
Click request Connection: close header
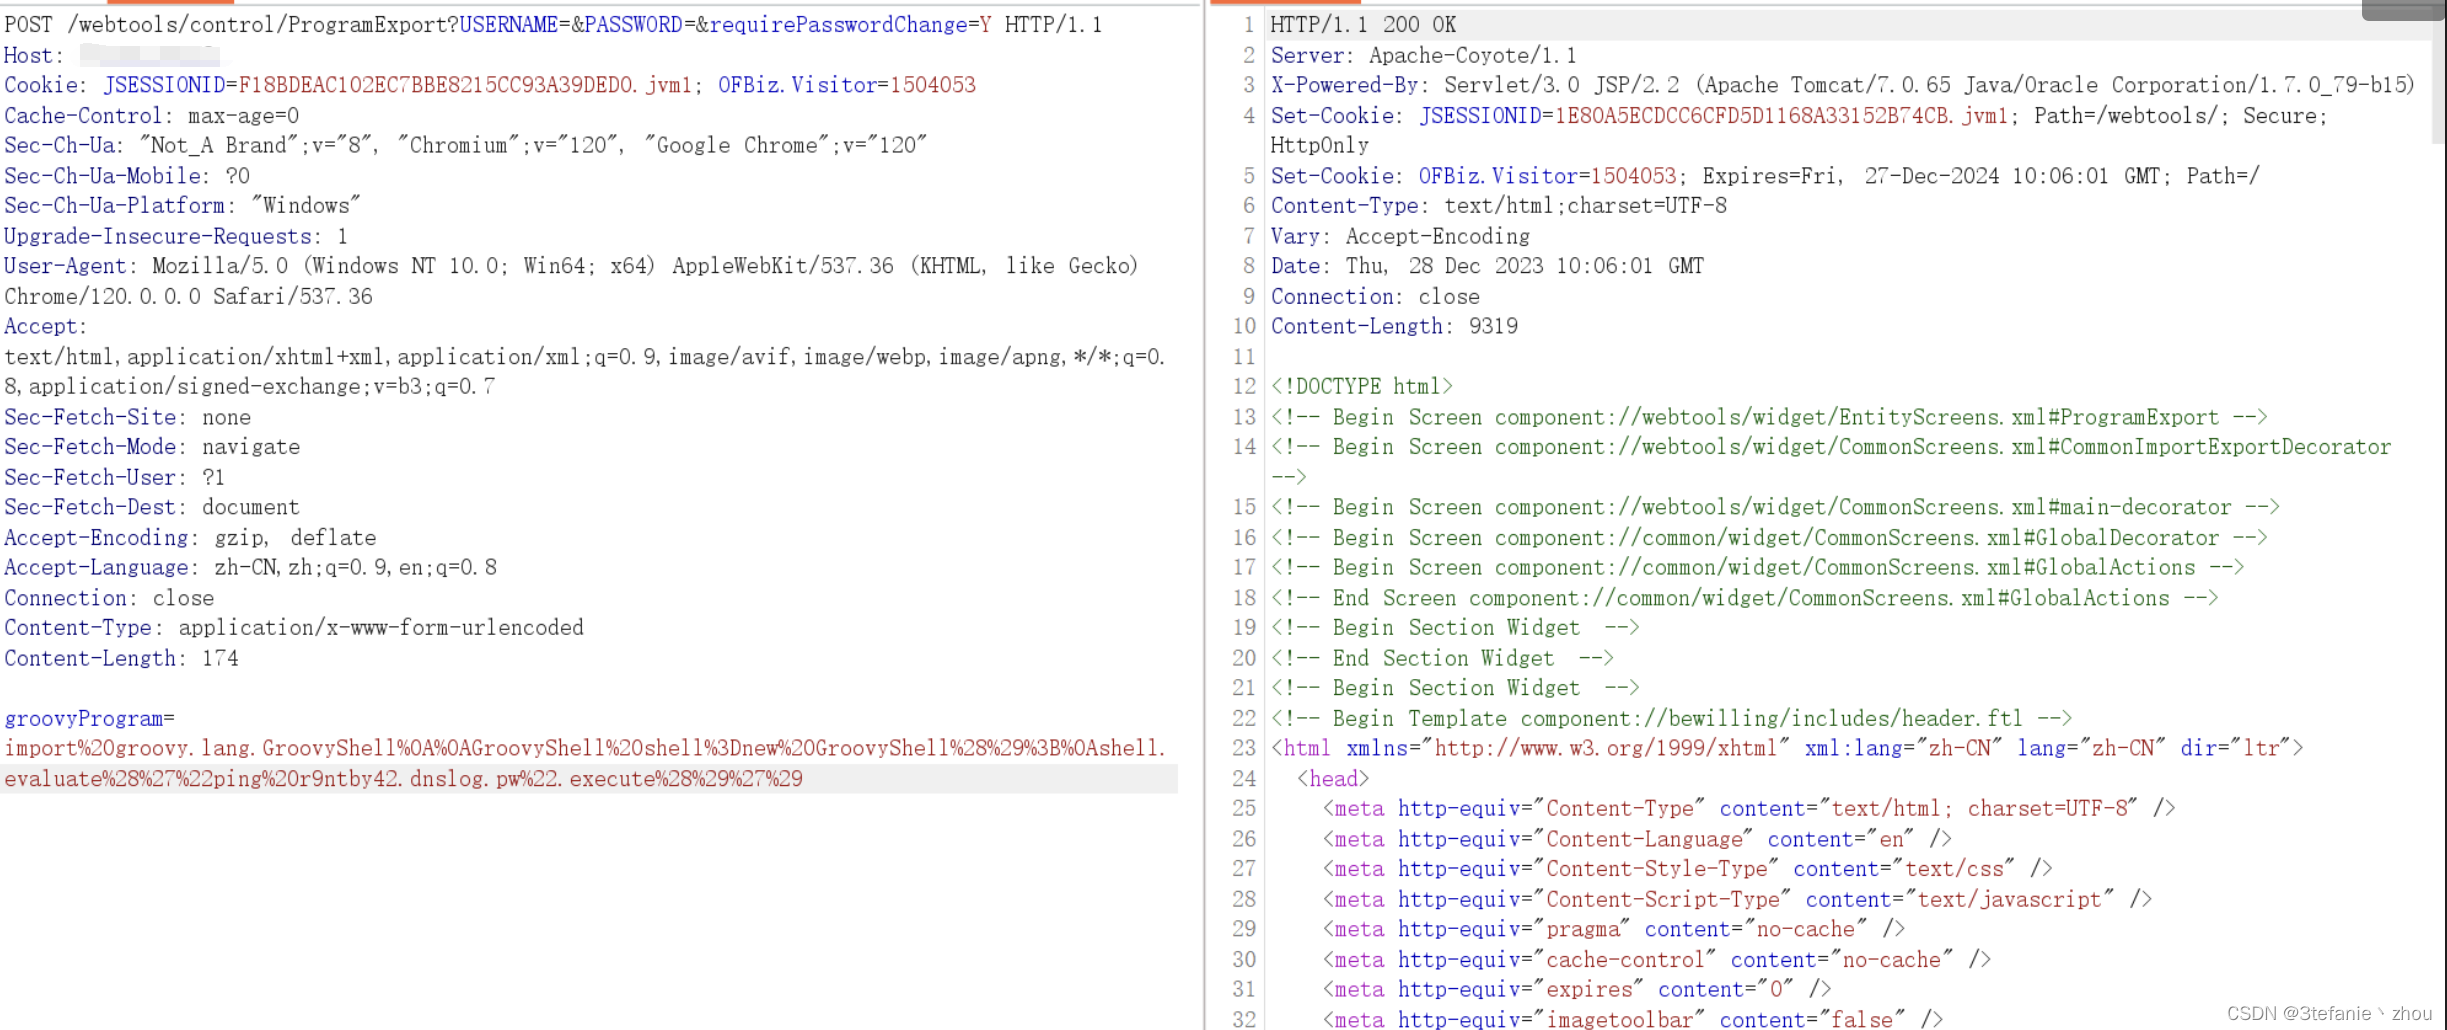(109, 598)
